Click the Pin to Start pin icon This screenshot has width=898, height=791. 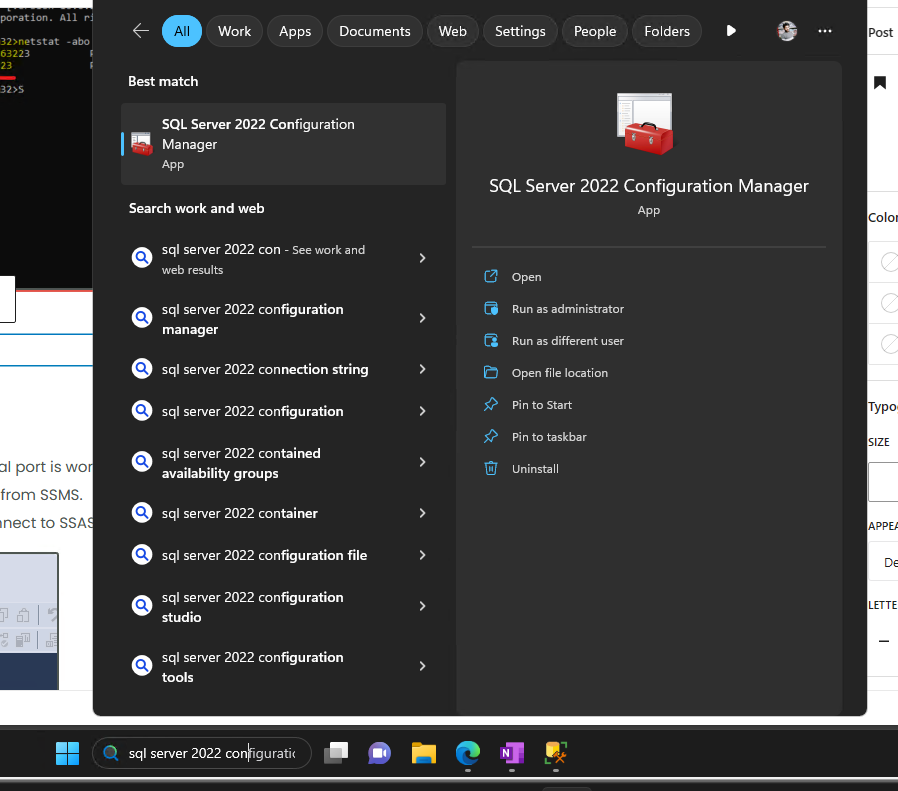(x=491, y=405)
